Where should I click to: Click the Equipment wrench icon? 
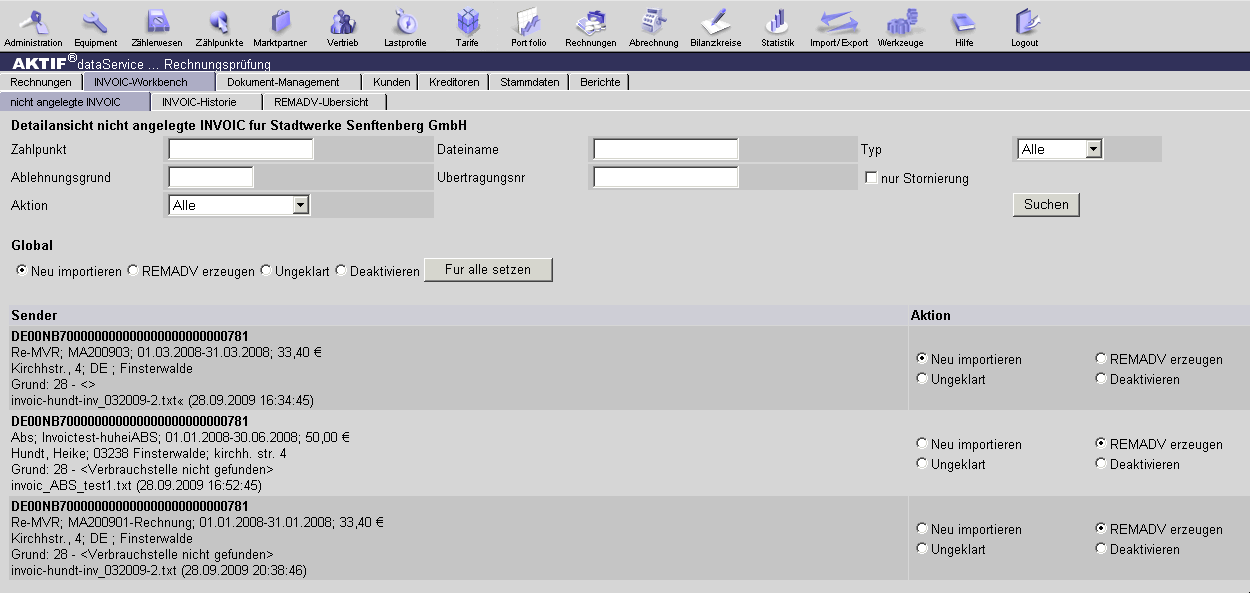[95, 22]
